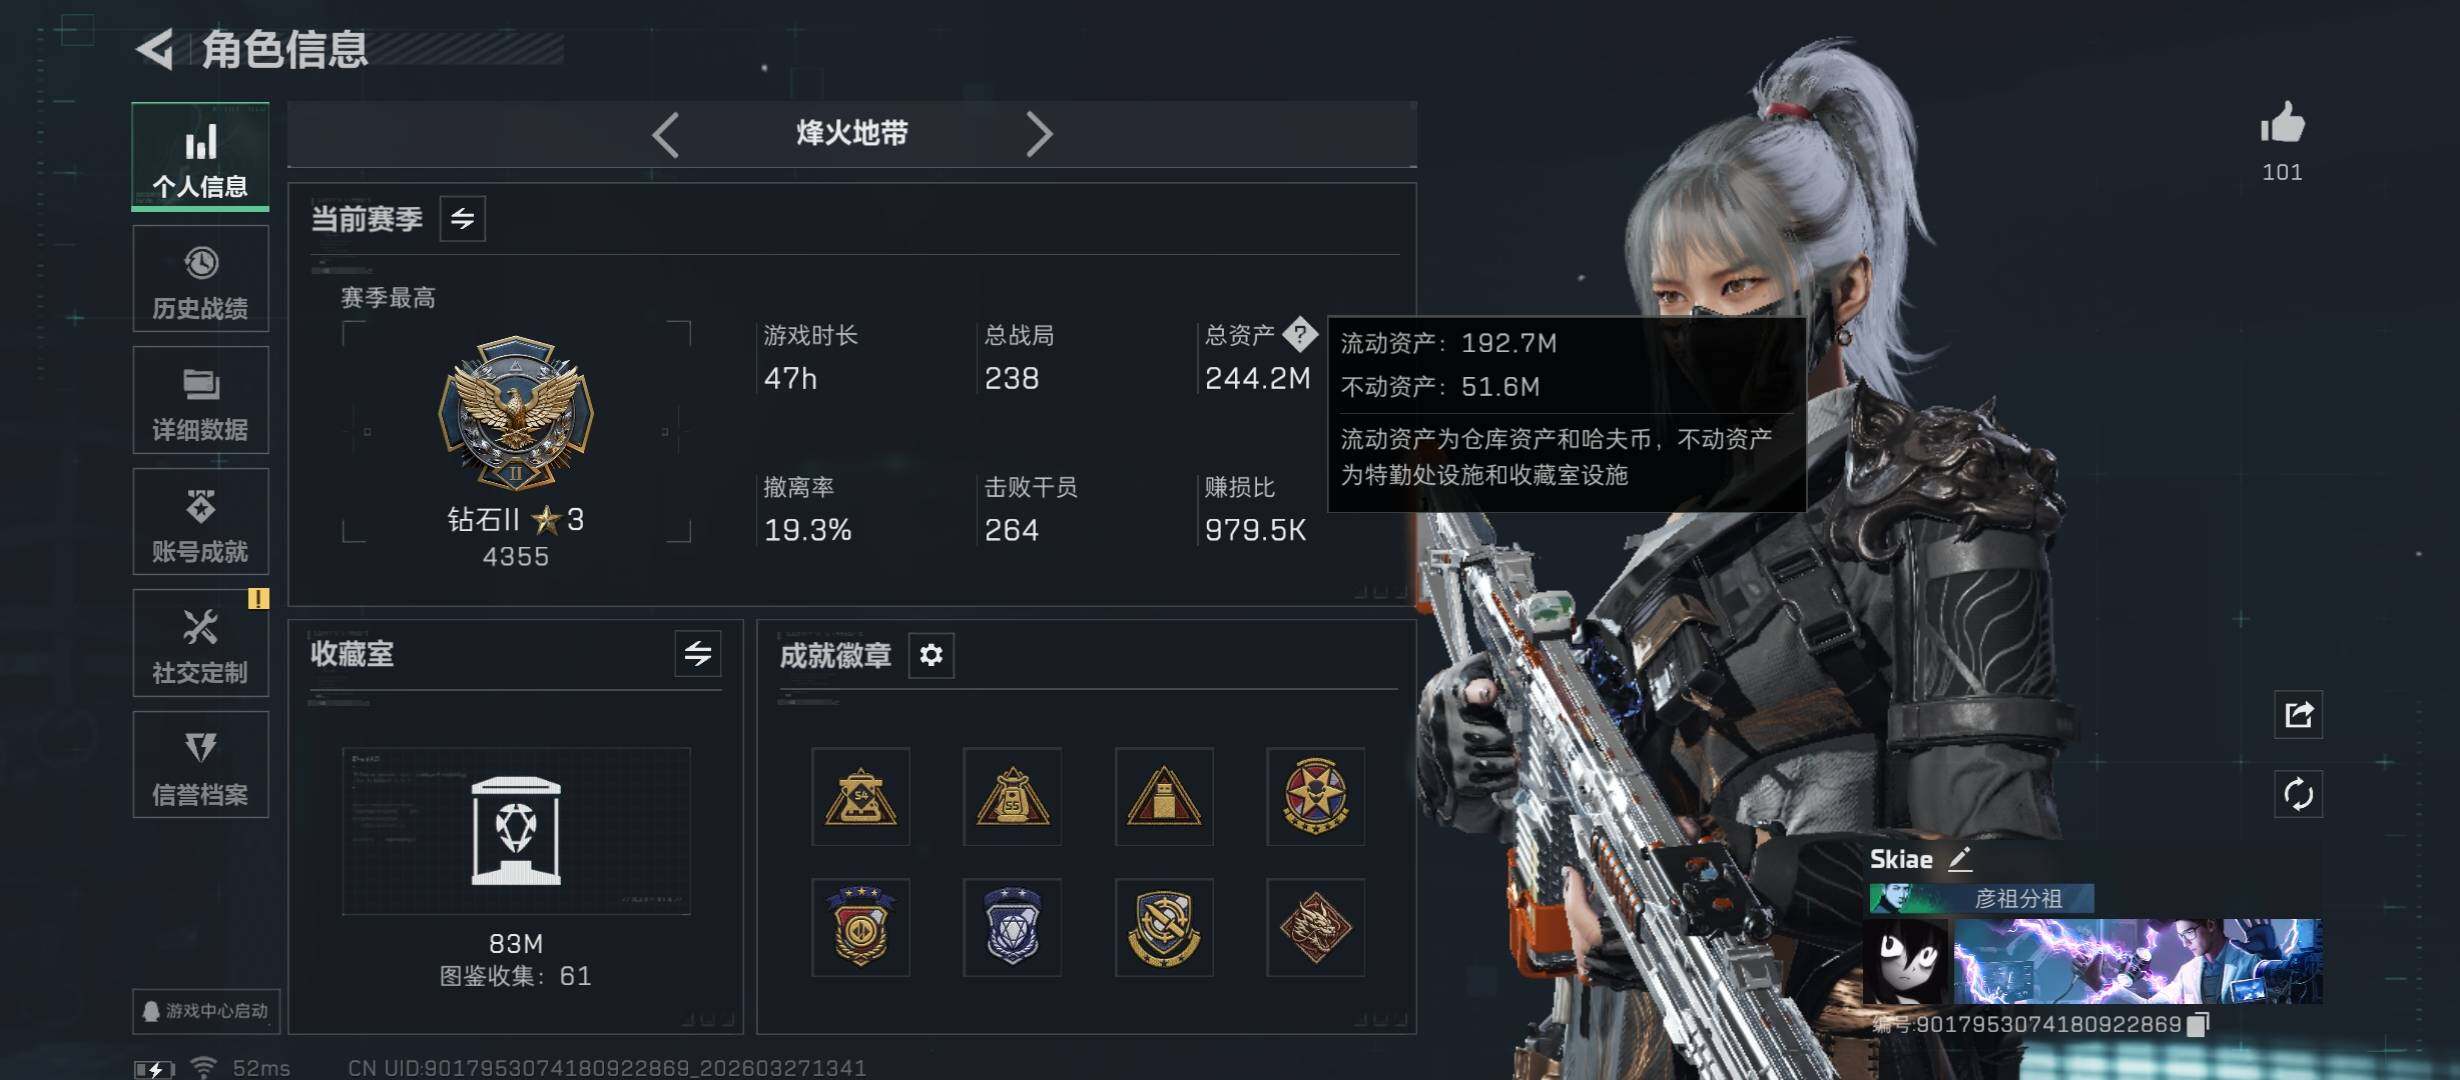Open the 详细数据 tab
Screen dimensions: 2460x1080
201,401
